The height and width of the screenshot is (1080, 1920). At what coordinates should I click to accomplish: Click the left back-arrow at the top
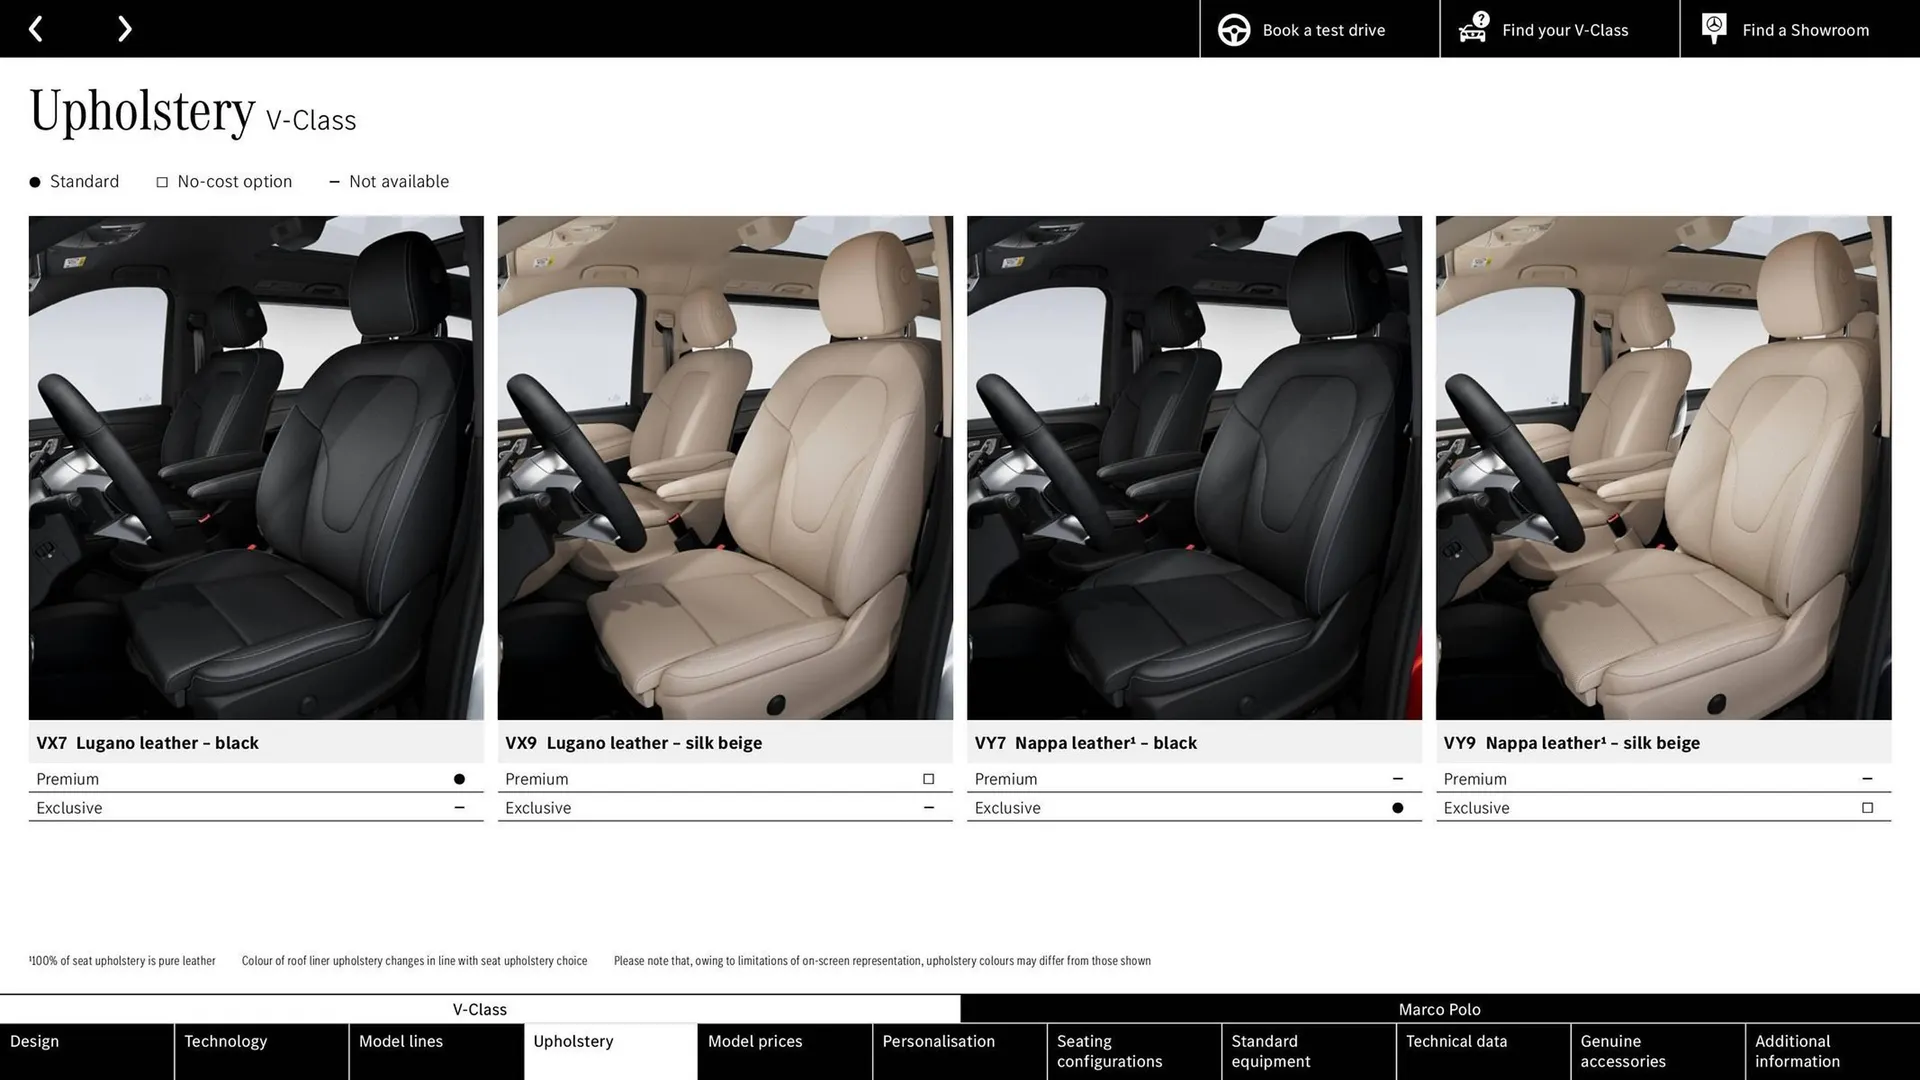click(36, 28)
